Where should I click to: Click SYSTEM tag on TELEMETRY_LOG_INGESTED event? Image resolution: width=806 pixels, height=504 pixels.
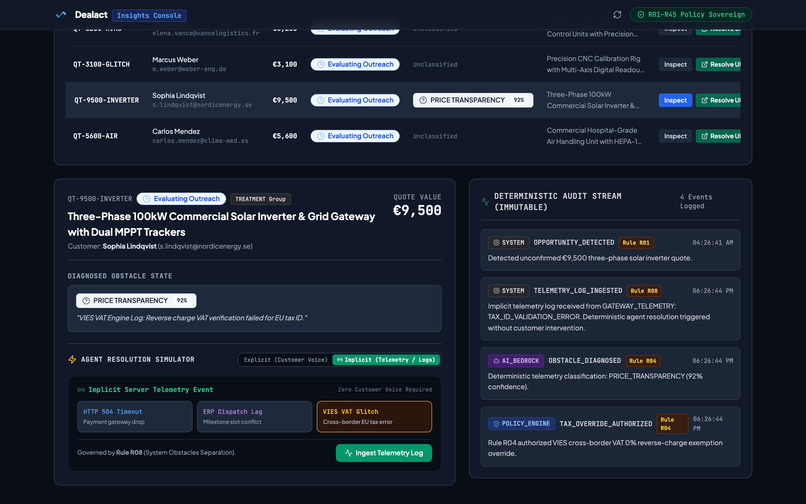pyautogui.click(x=509, y=291)
